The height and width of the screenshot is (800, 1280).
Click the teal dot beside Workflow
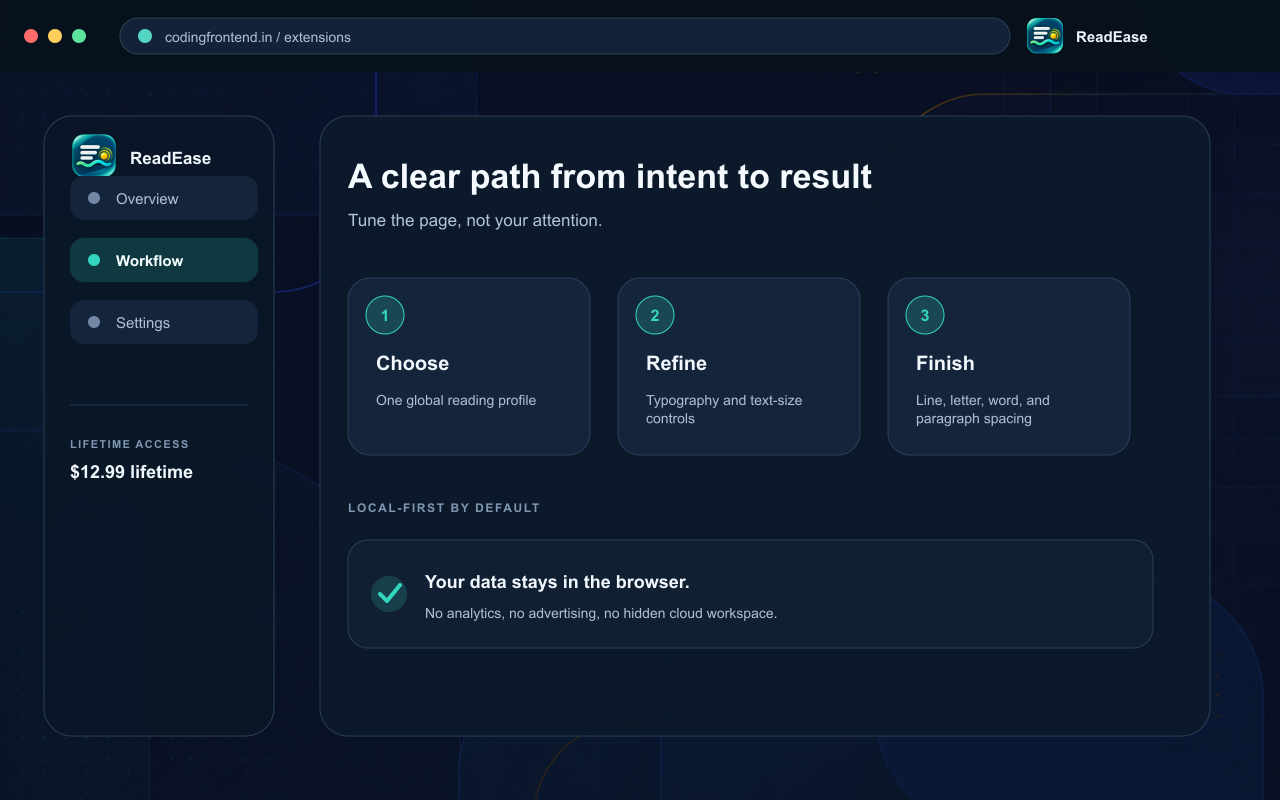pyautogui.click(x=94, y=260)
